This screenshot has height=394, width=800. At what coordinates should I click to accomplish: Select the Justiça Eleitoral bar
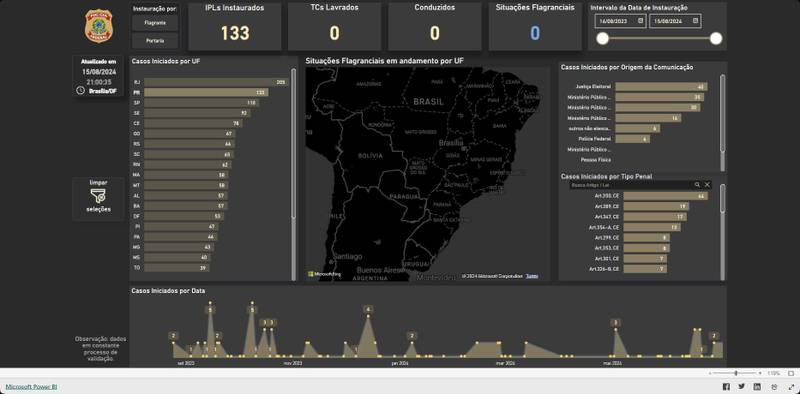coord(661,87)
